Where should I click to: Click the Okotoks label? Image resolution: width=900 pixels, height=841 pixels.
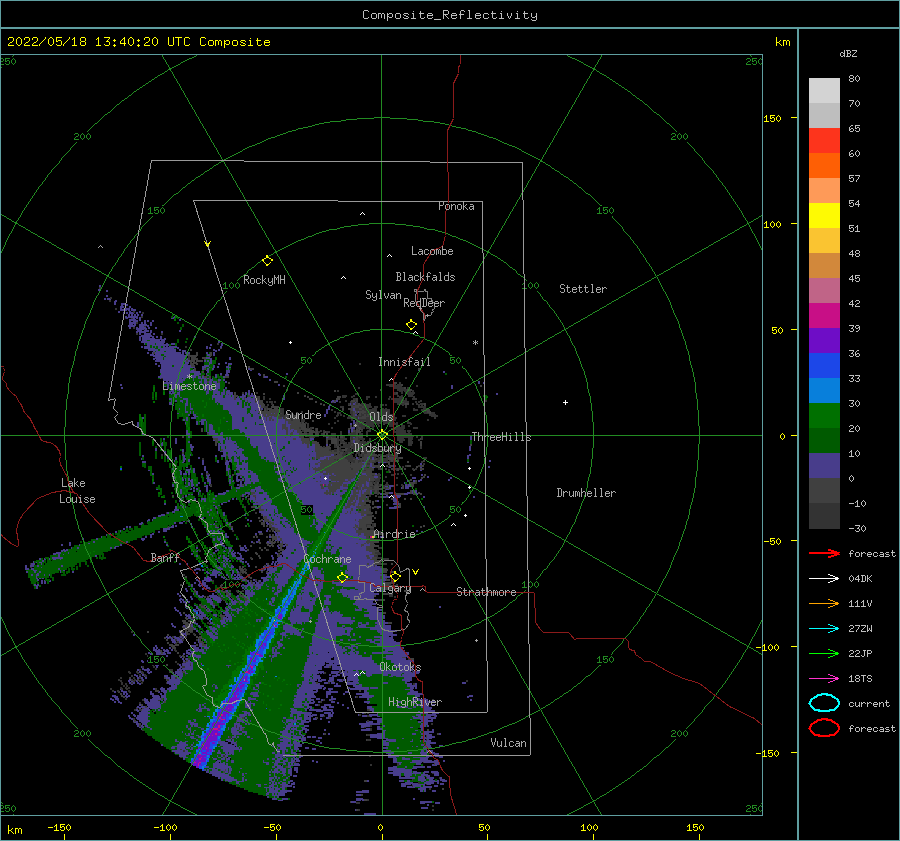click(x=400, y=667)
